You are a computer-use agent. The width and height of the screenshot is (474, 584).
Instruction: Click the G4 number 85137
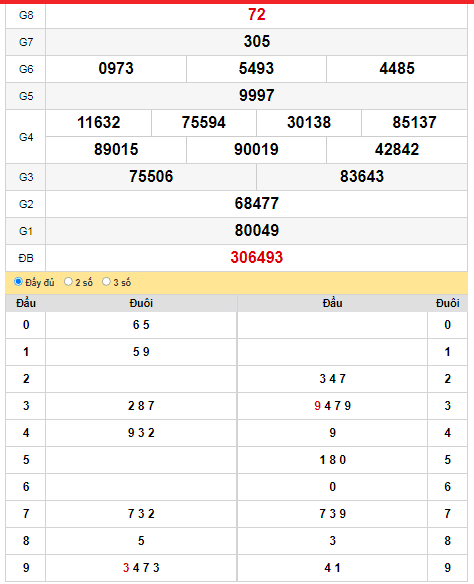tap(414, 123)
